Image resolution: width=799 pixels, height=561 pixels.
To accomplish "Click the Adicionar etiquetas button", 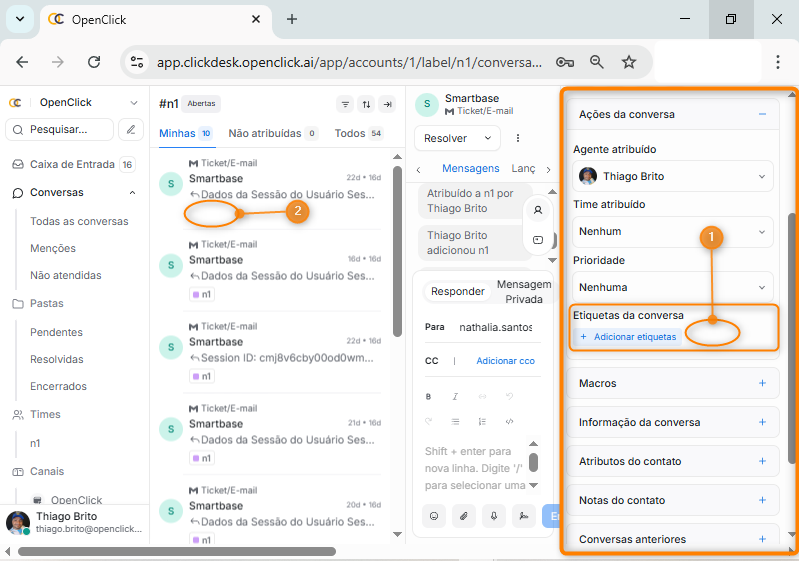I will tap(628, 337).
